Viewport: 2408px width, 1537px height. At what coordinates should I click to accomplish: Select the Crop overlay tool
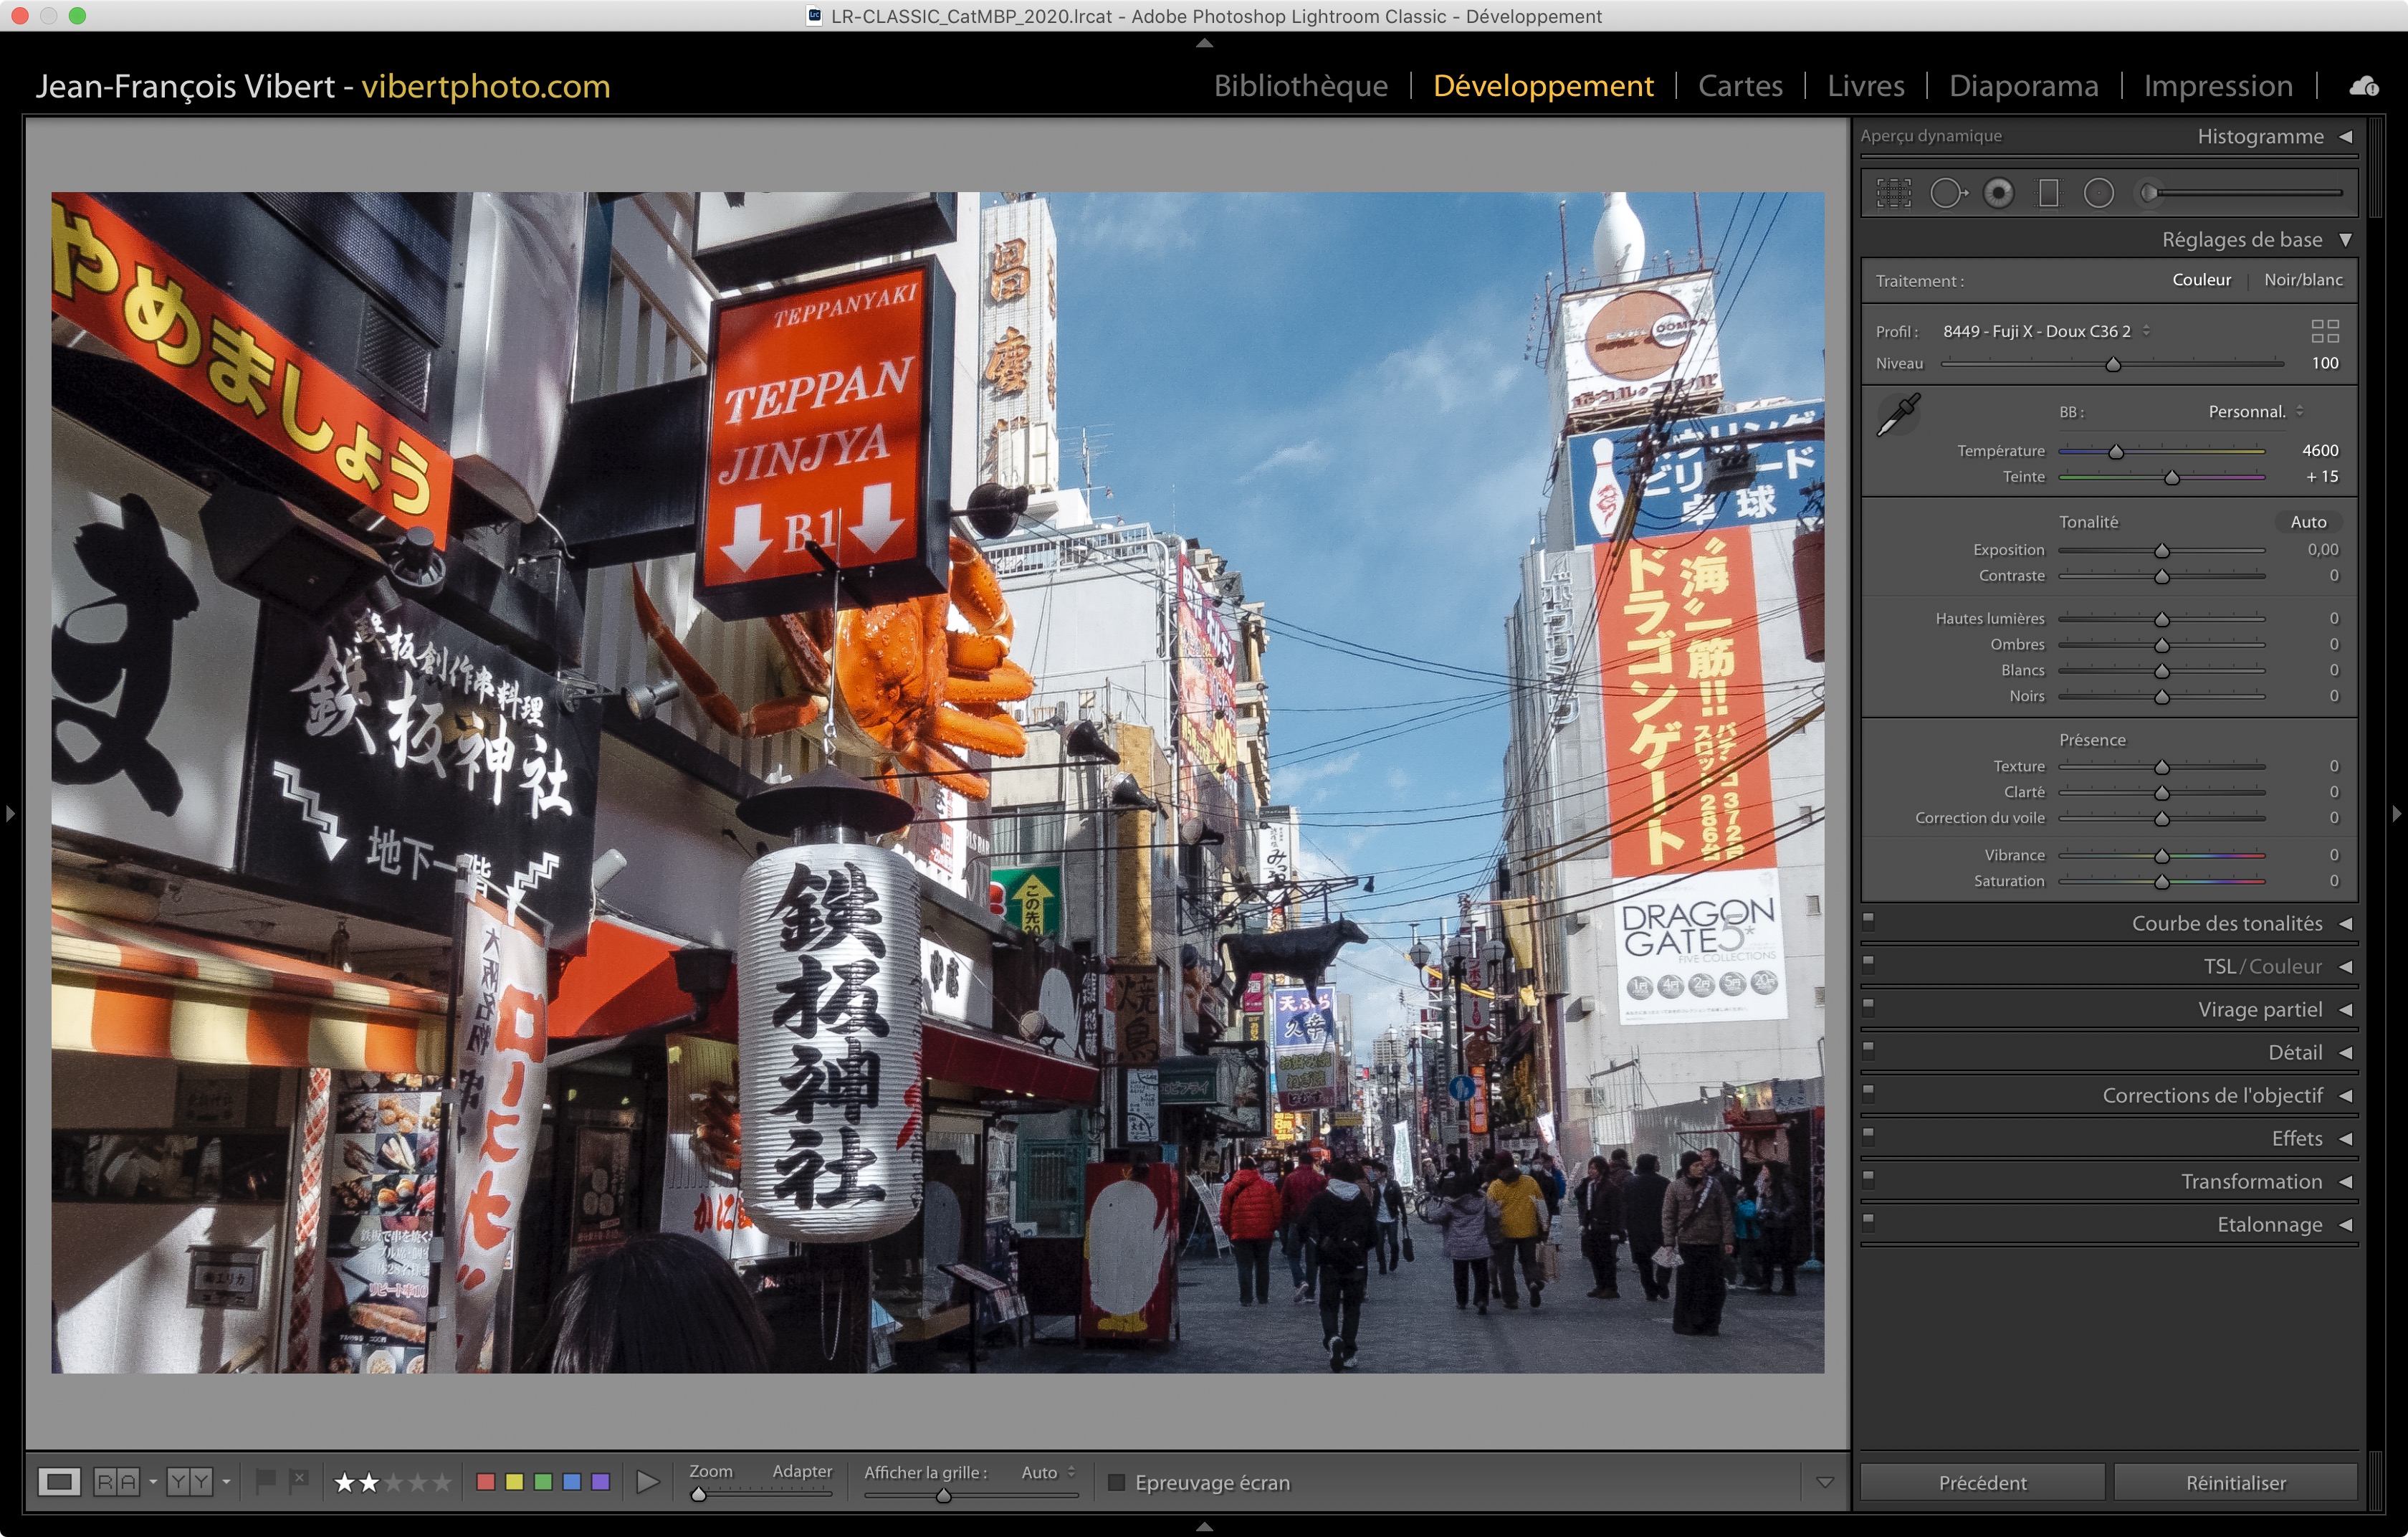point(1893,192)
